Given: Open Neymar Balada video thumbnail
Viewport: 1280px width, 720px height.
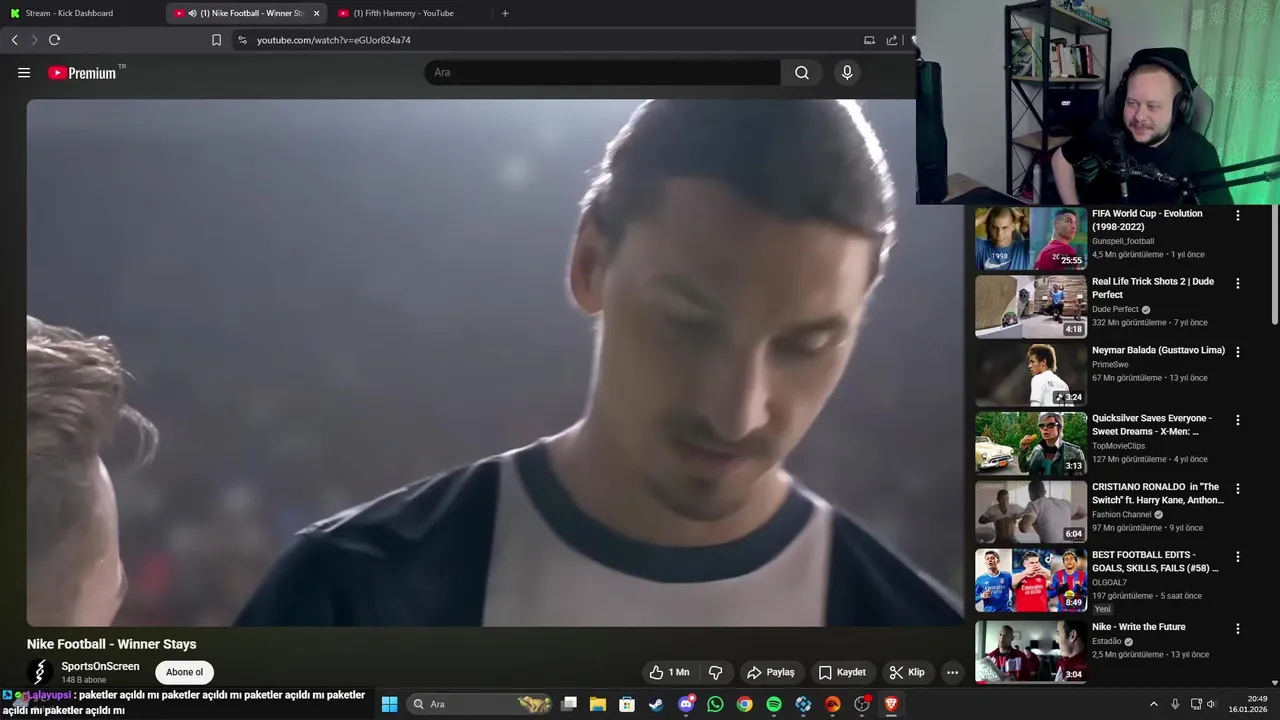Looking at the screenshot, I should pos(1031,375).
